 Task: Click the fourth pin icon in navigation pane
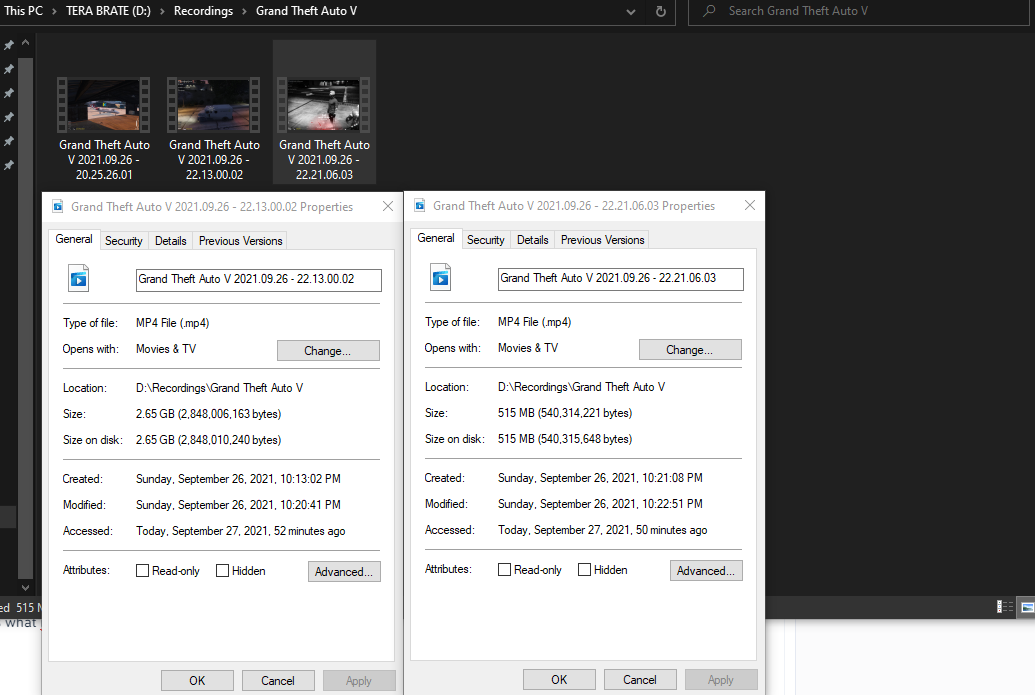click(x=9, y=117)
